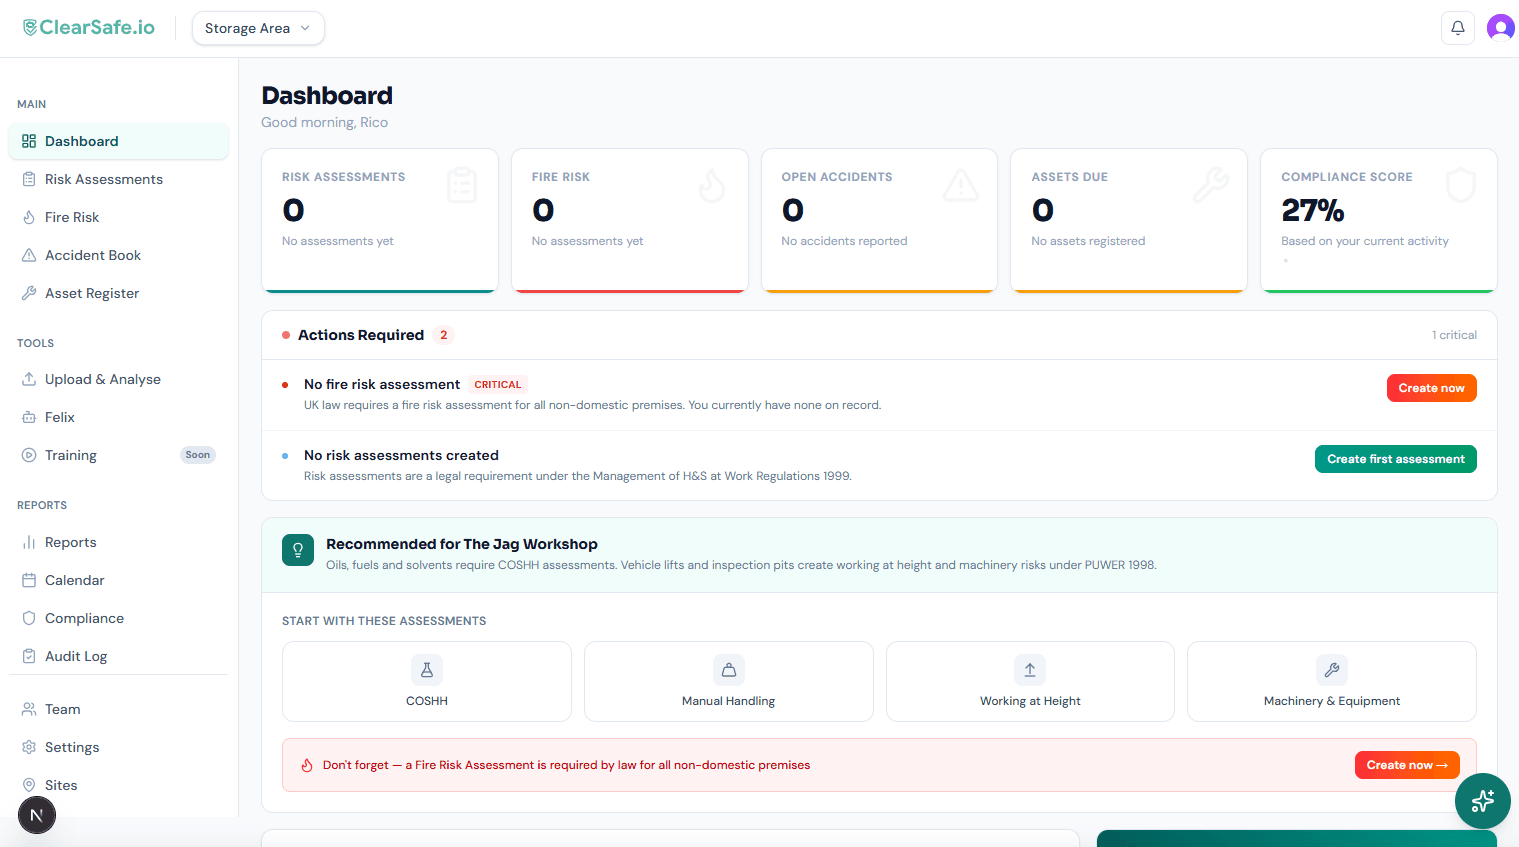The width and height of the screenshot is (1519, 847).
Task: Click the notification bell icon
Action: [x=1457, y=27]
